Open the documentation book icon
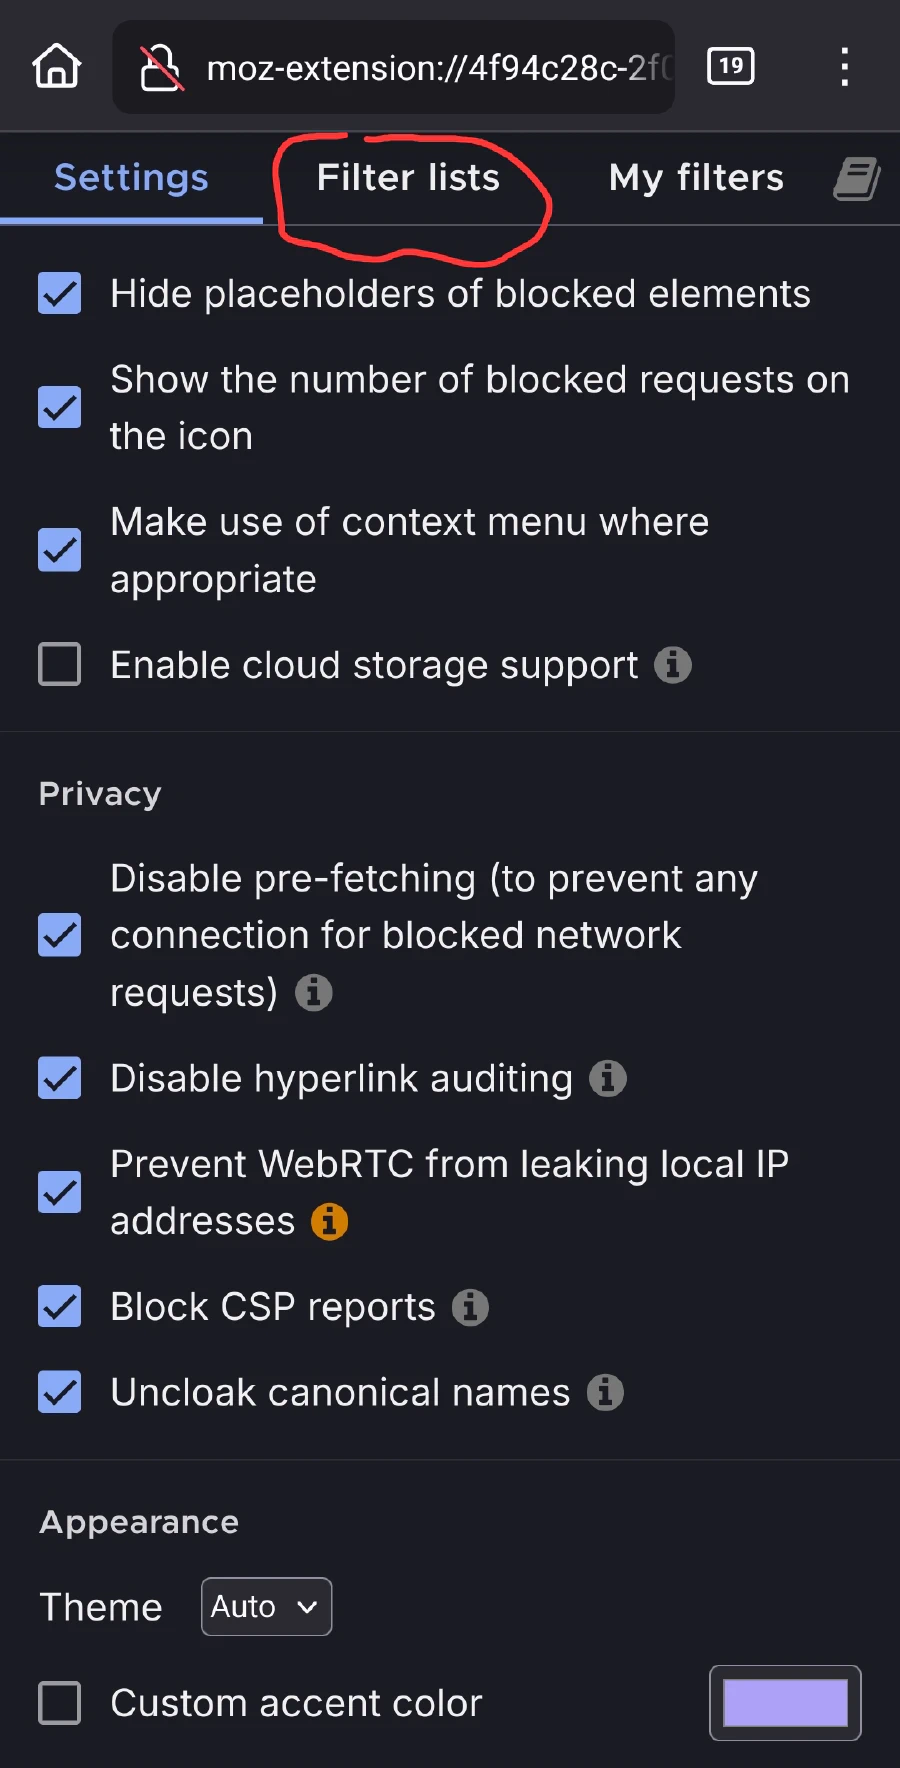The image size is (900, 1768). [856, 178]
